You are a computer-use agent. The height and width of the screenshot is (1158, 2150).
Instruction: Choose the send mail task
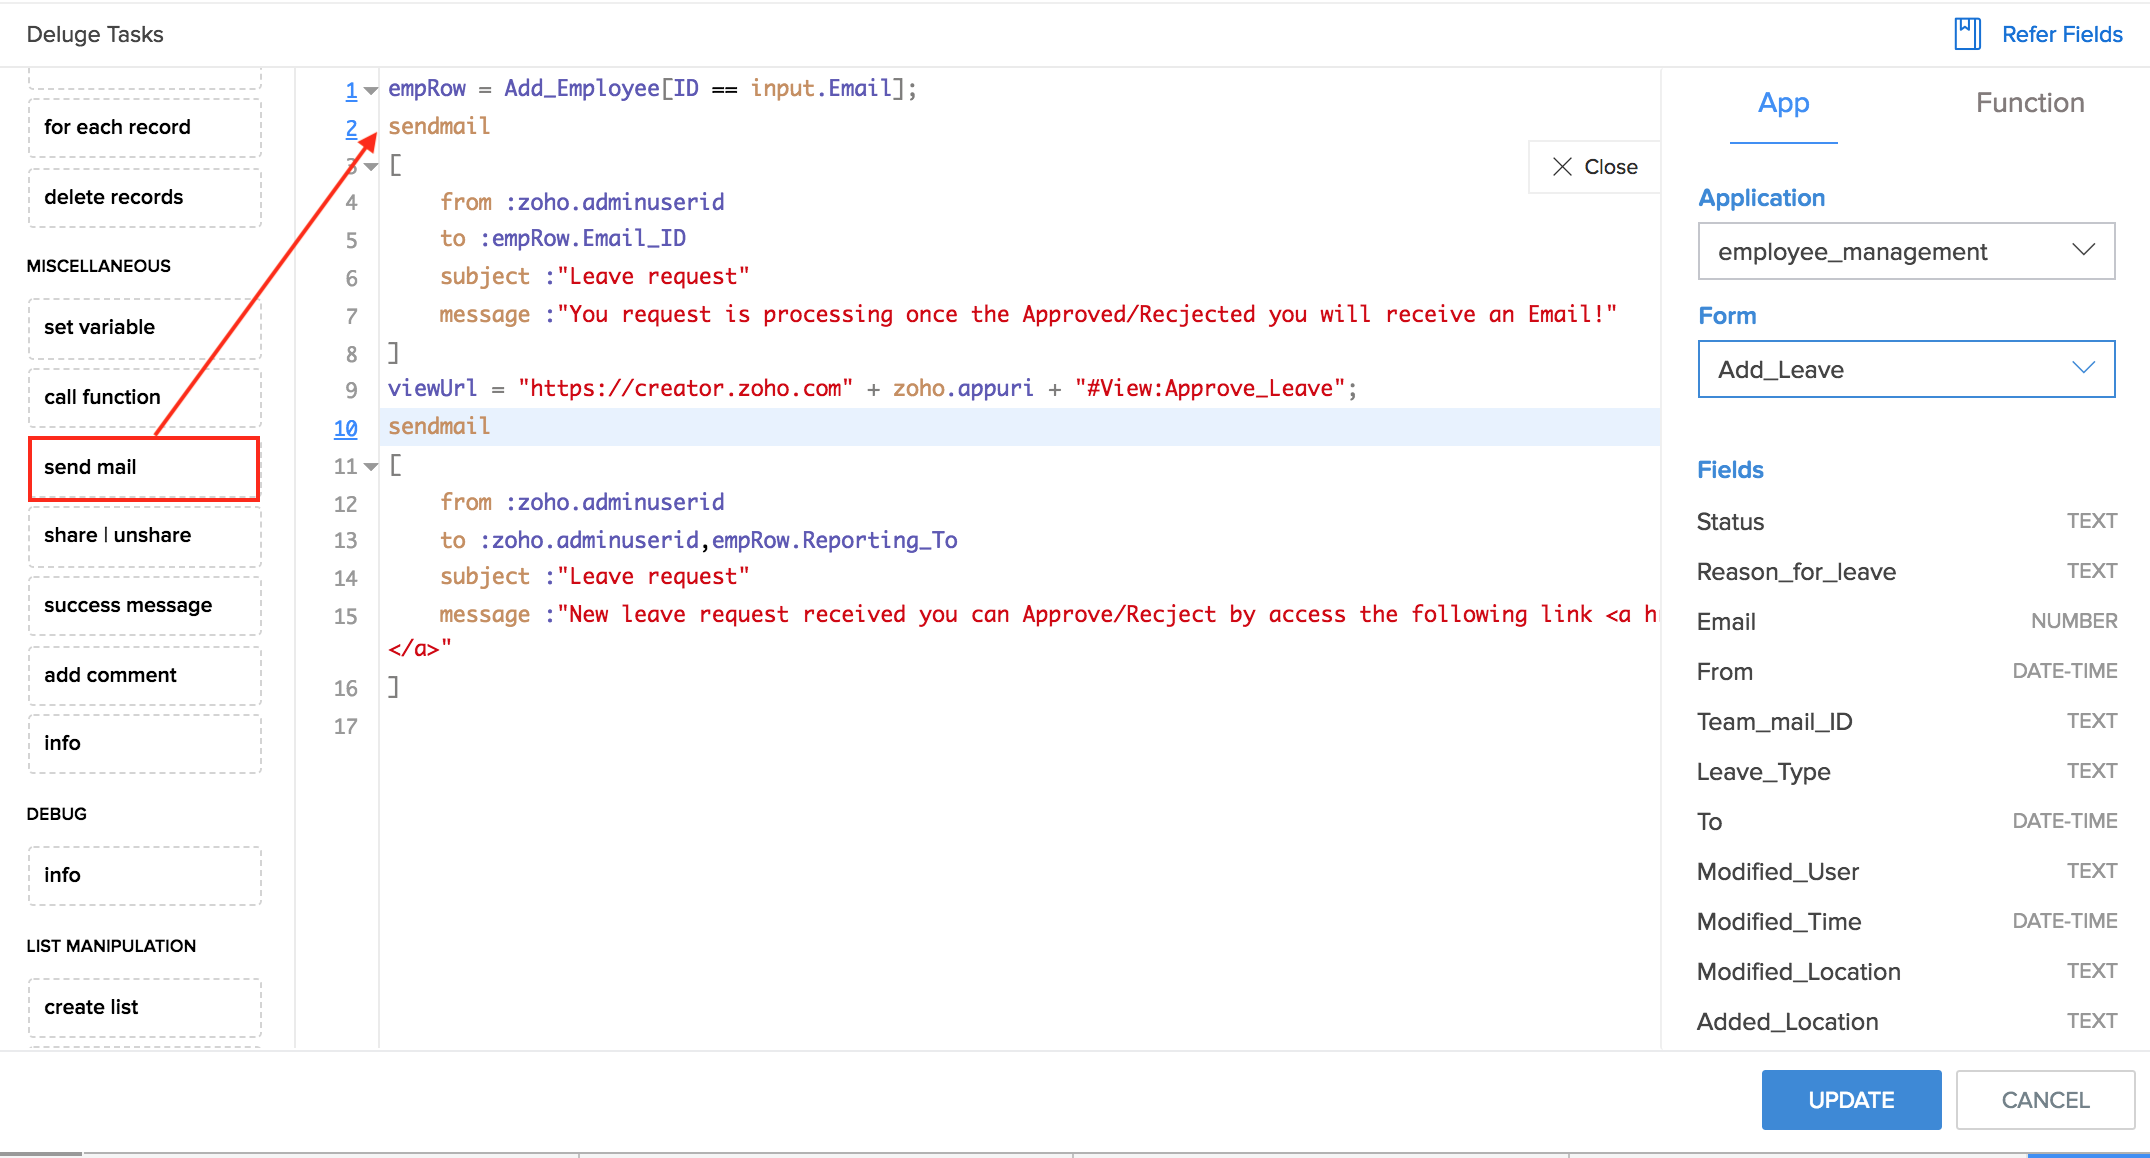(144, 467)
